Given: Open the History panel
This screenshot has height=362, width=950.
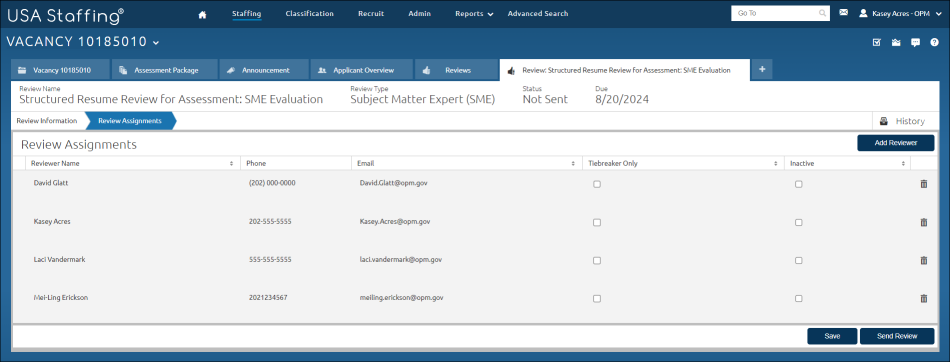Looking at the screenshot, I should [x=903, y=121].
